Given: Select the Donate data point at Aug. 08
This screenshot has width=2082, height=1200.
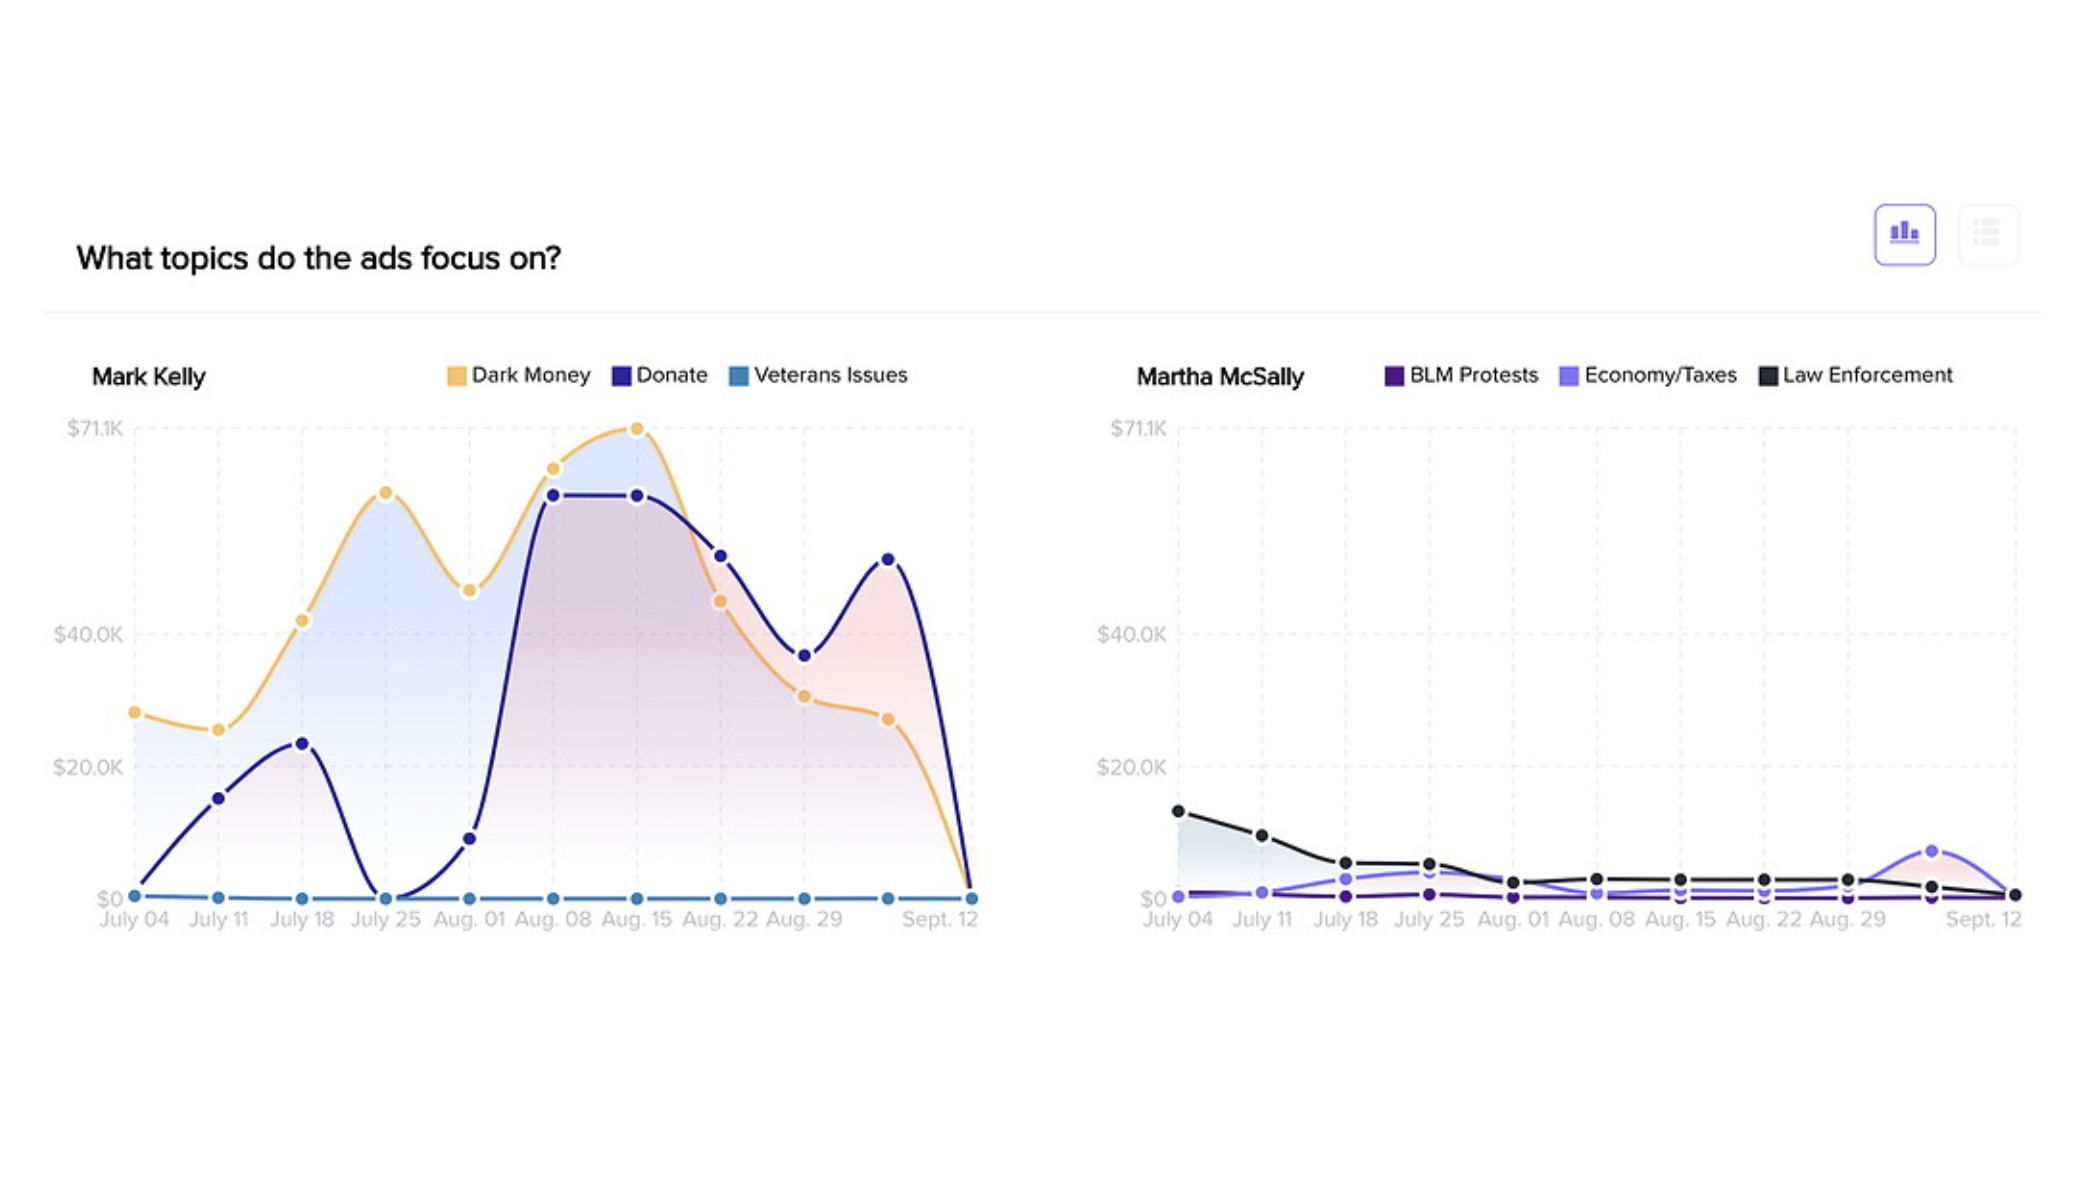Looking at the screenshot, I should (x=553, y=496).
